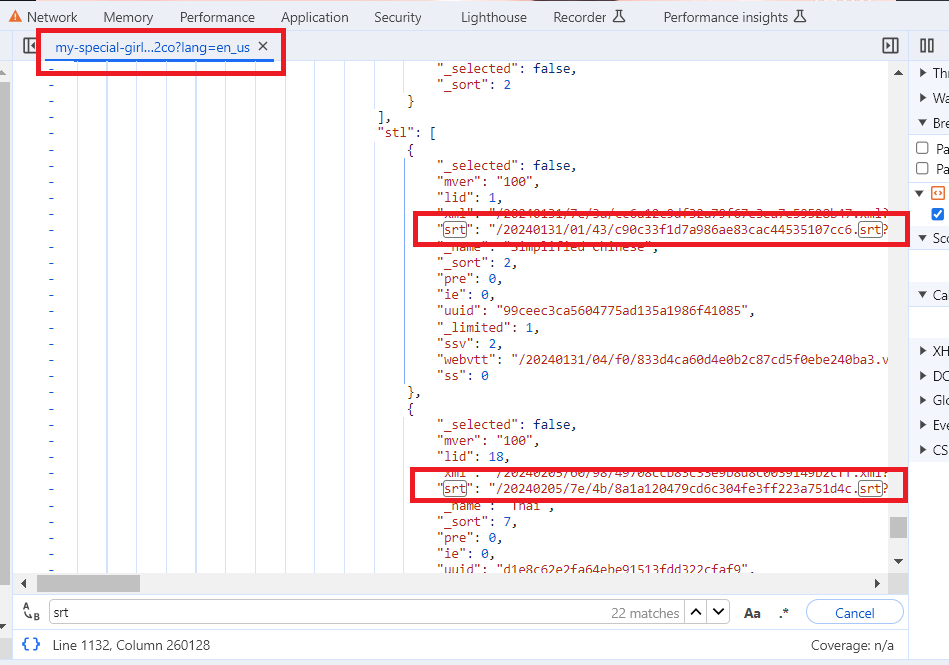This screenshot has height=665, width=949.
Task: Click the outer left vertical scrollbar
Action: coord(4,333)
